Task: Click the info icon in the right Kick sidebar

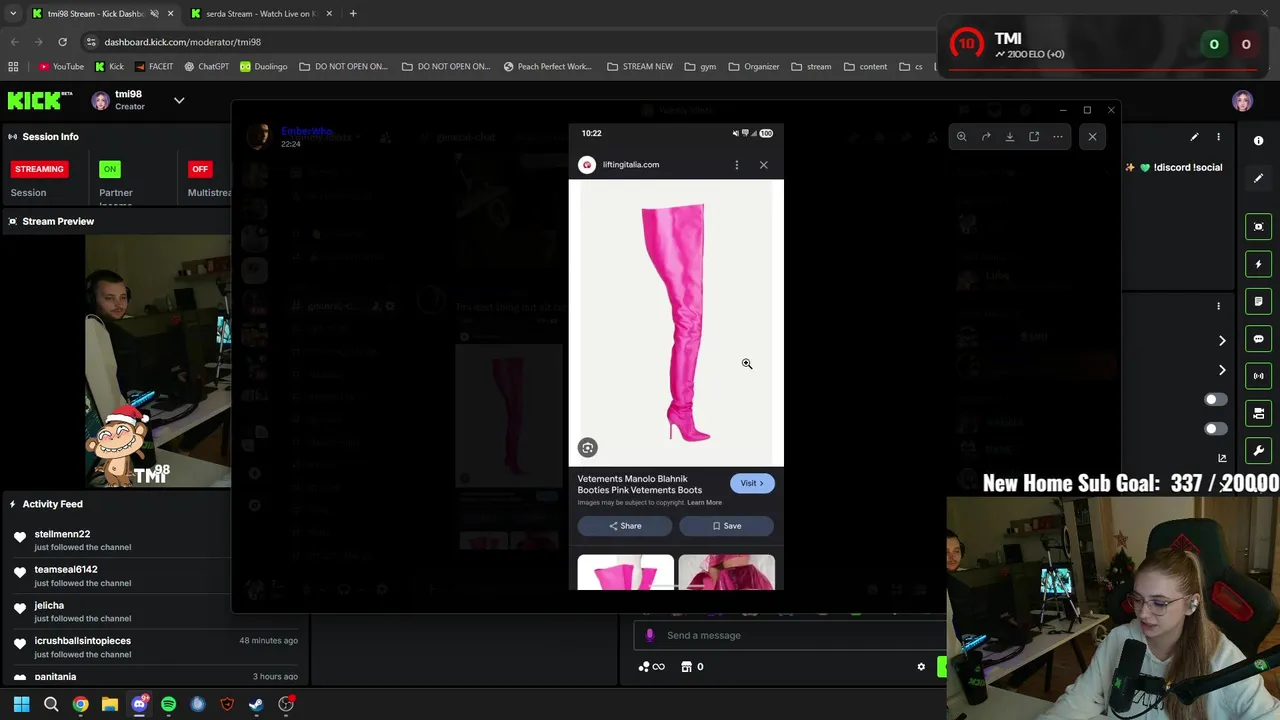Action: pos(1259,141)
